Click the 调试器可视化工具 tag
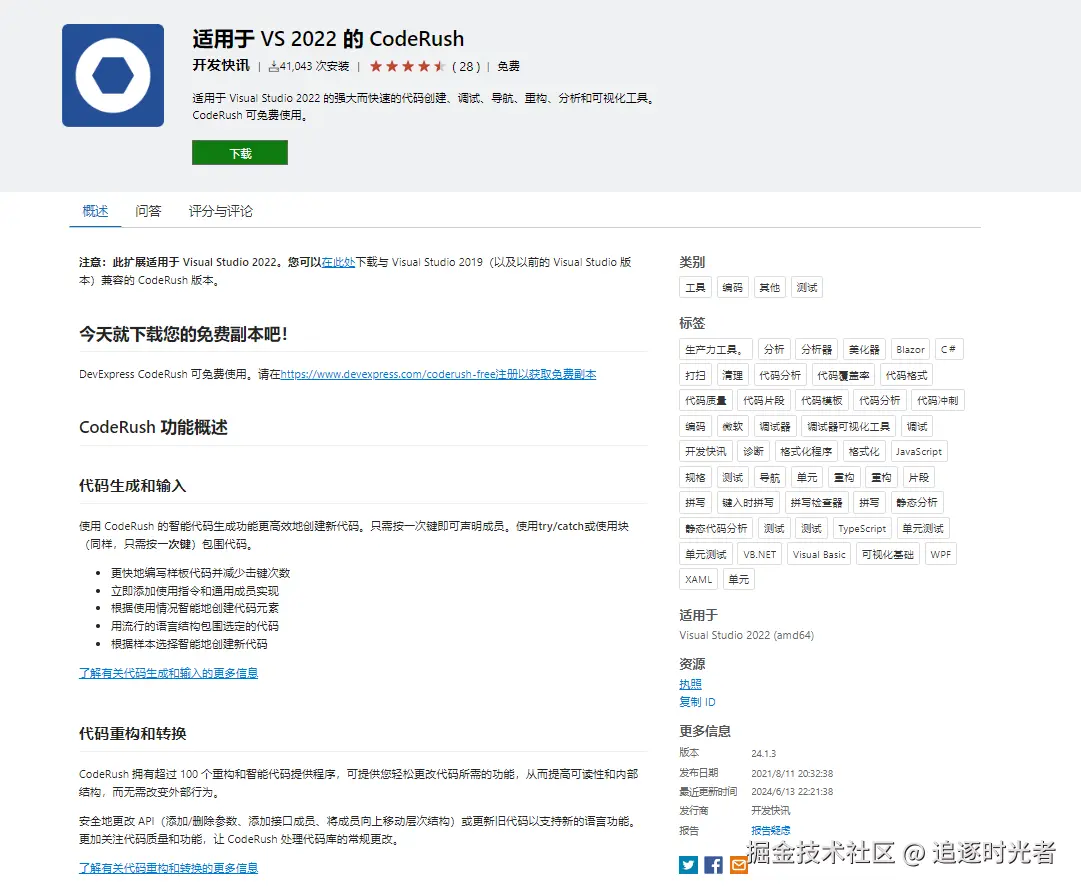This screenshot has height=891, width=1081. 849,426
